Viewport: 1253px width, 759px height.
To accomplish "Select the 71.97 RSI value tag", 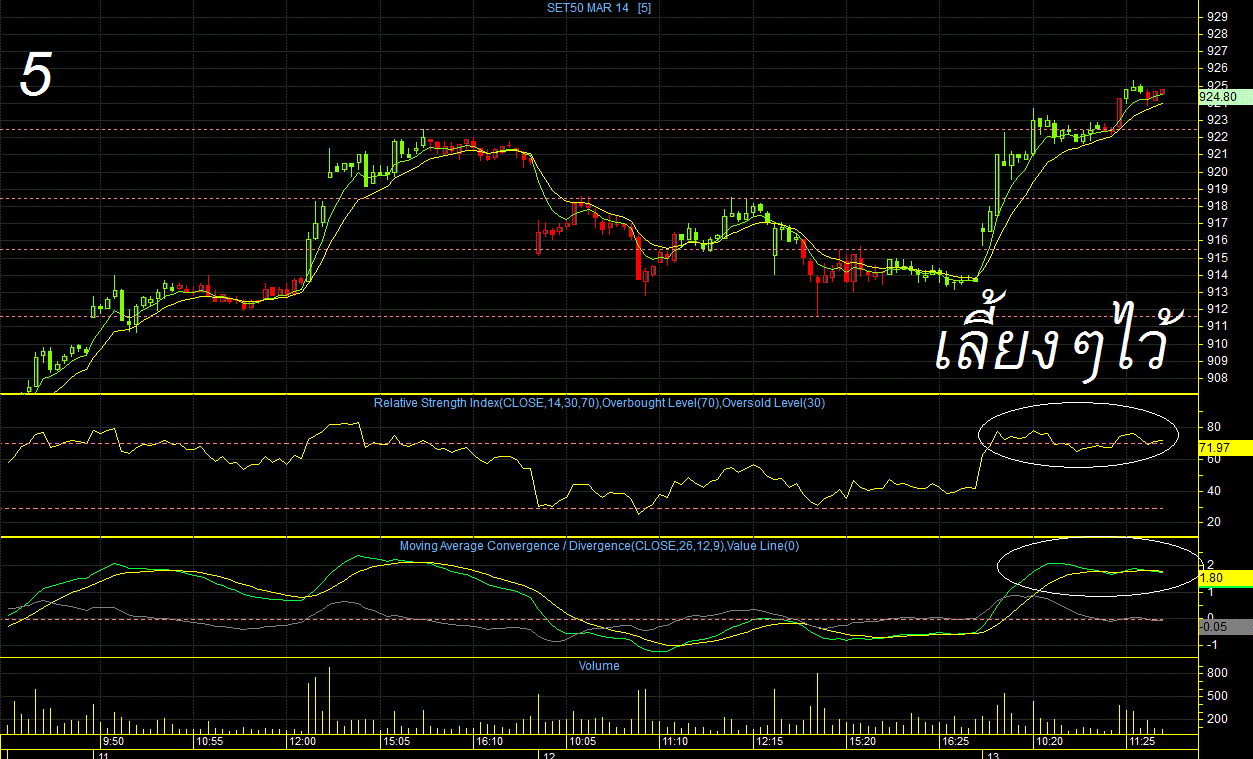I will coord(1224,448).
